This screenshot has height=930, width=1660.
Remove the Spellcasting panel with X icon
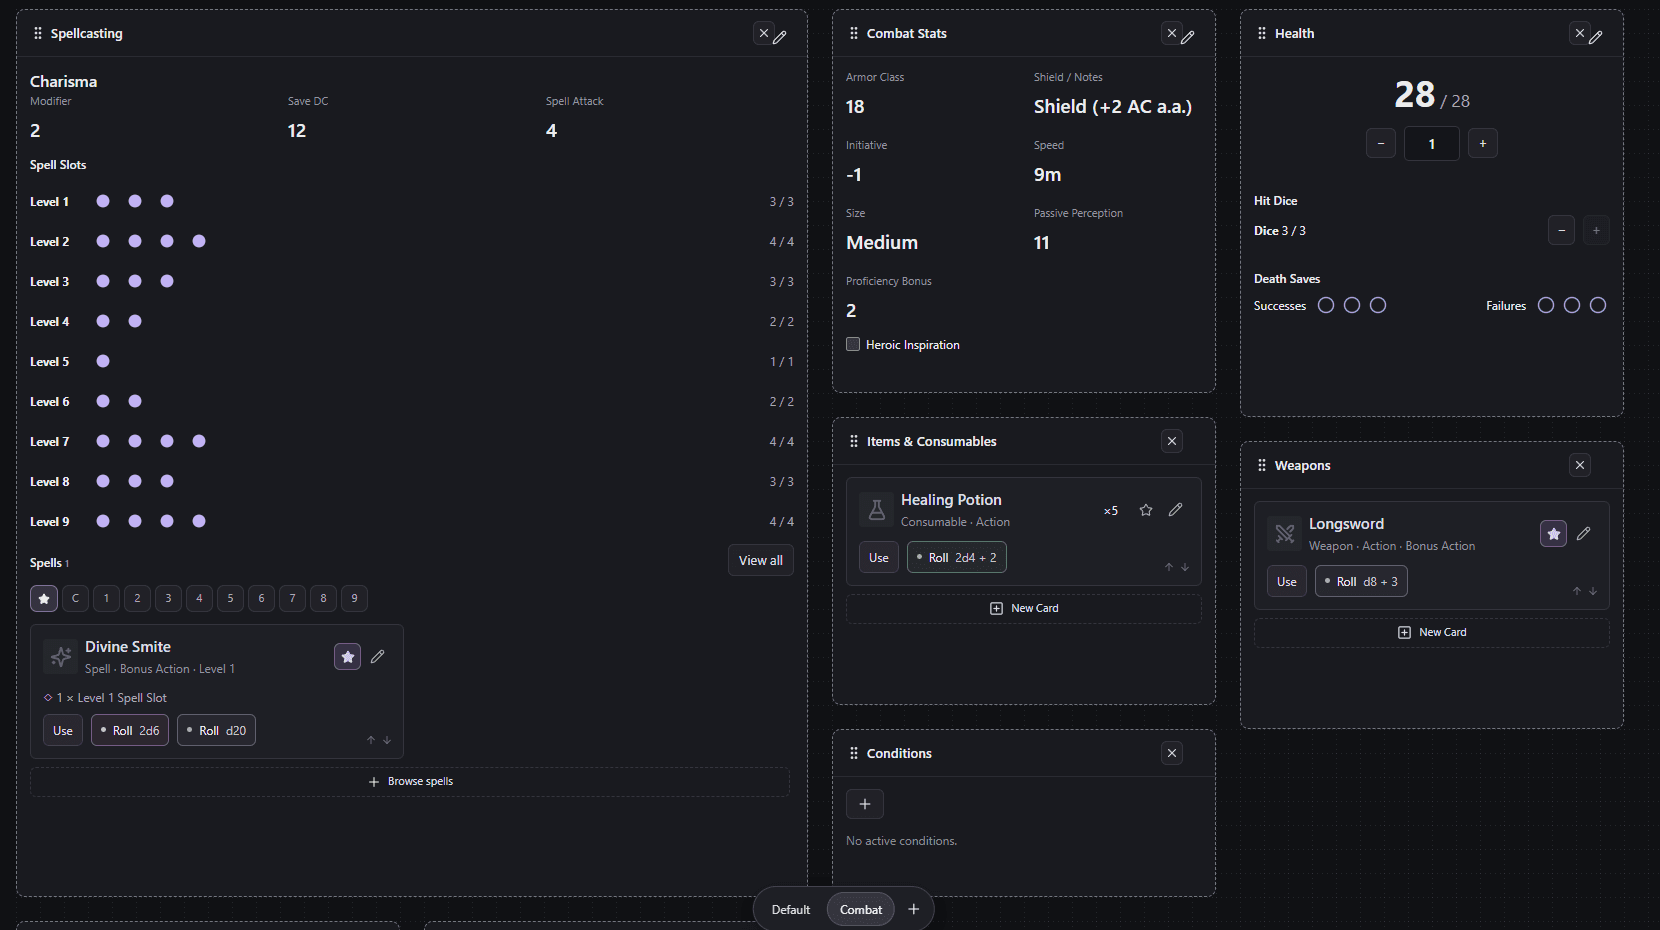(764, 33)
